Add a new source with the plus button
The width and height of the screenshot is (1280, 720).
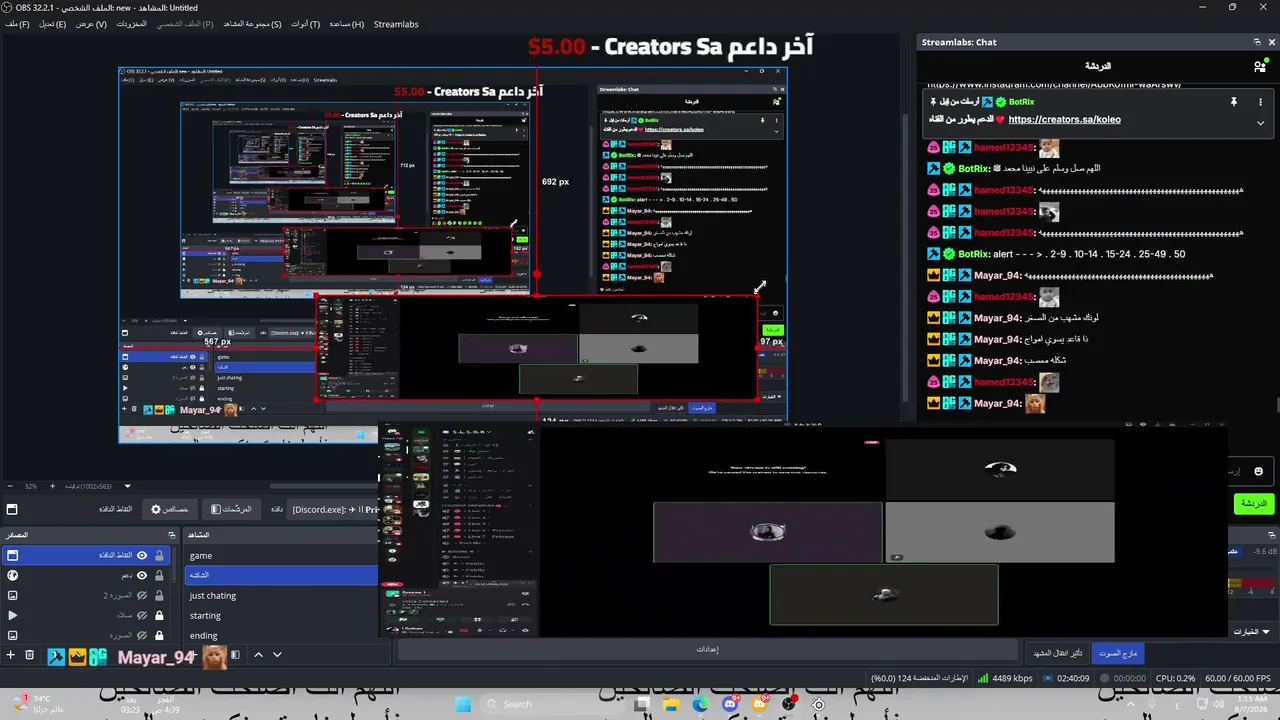pyautogui.click(x=11, y=655)
